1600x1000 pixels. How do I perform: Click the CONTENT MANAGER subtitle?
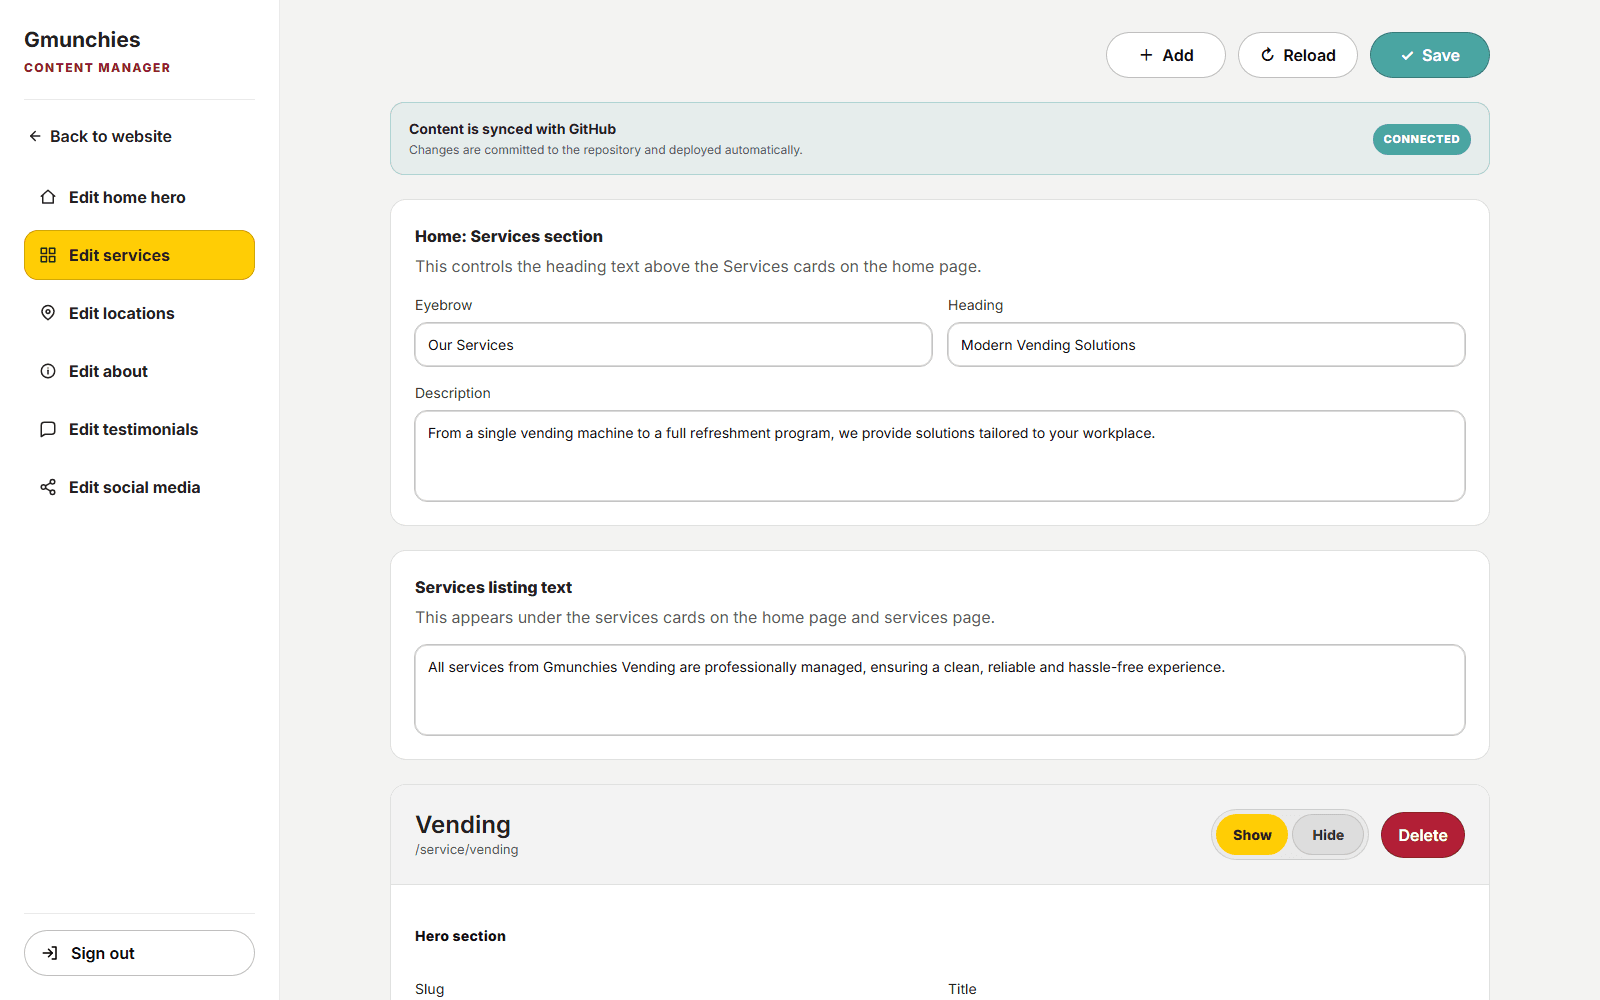coord(97,68)
